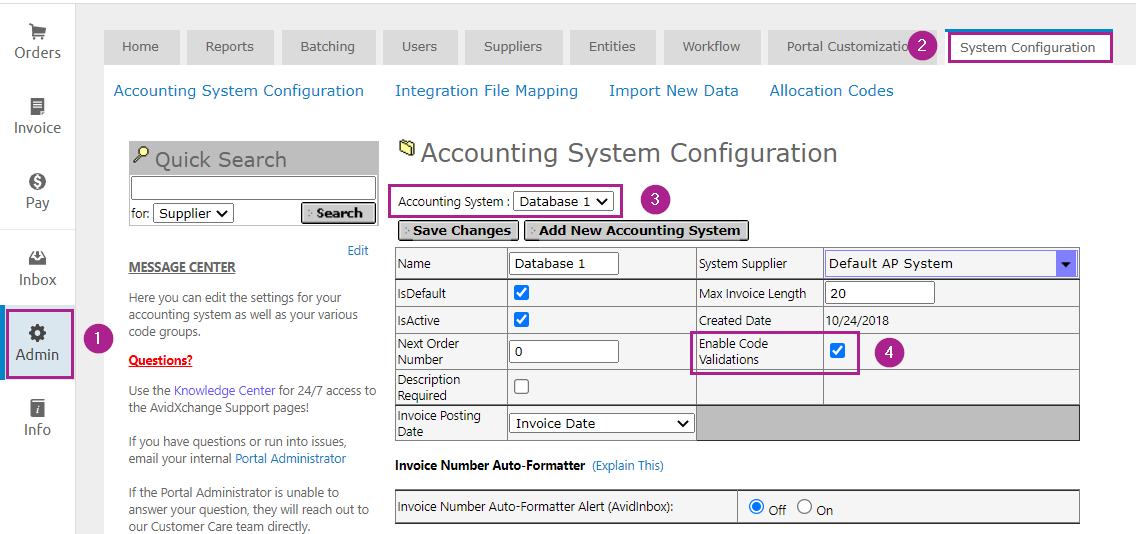The height and width of the screenshot is (534, 1136).
Task: Click the Max Invoice Length field
Action: pyautogui.click(x=880, y=293)
